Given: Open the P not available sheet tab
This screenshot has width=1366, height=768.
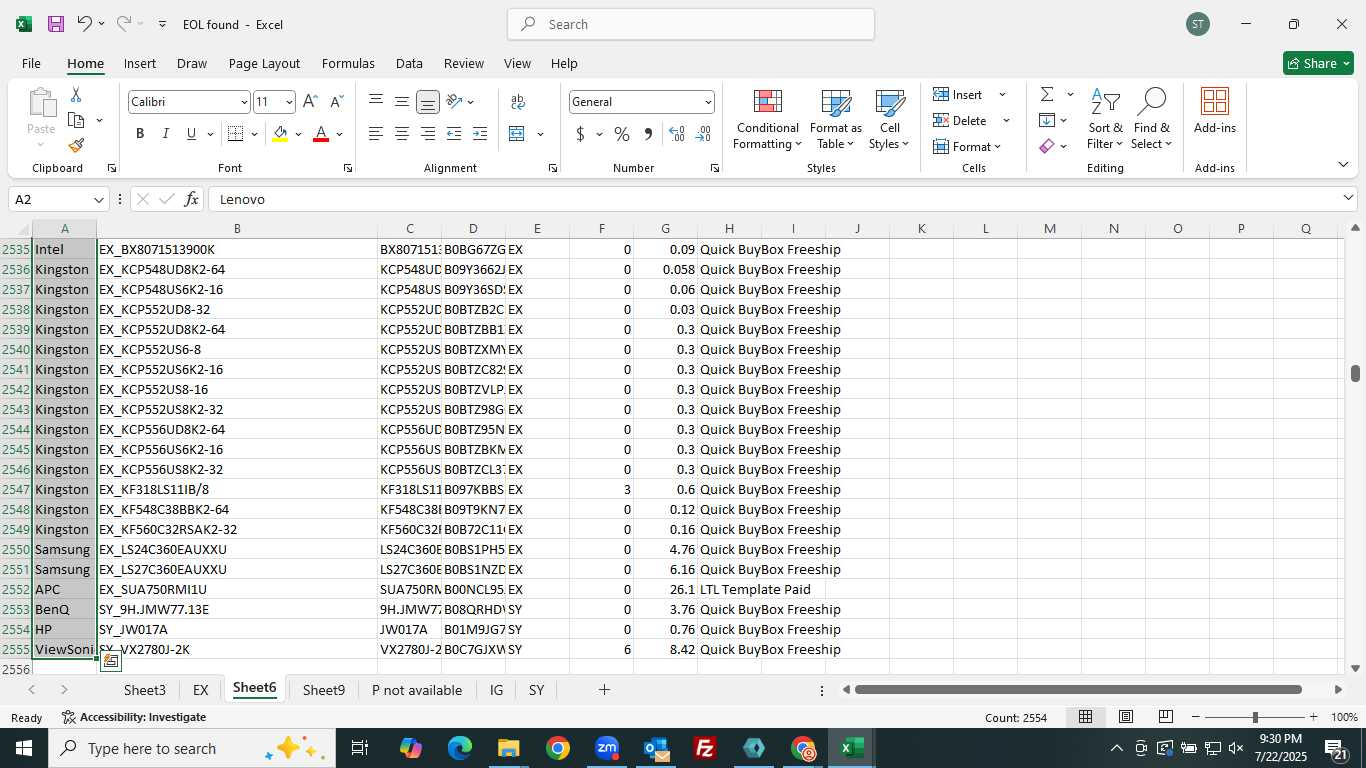Looking at the screenshot, I should [x=417, y=690].
